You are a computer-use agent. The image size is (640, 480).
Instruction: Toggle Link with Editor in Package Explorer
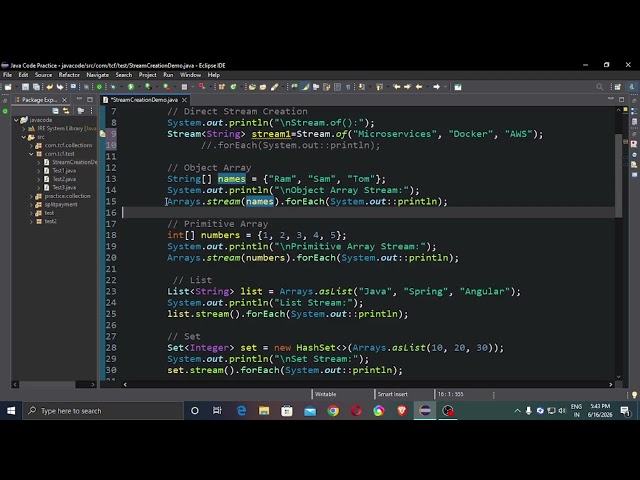(x=66, y=111)
